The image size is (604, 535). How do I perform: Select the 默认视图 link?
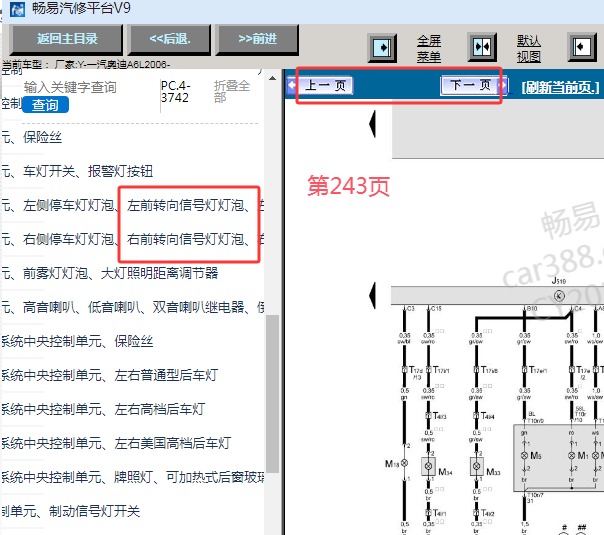(528, 48)
